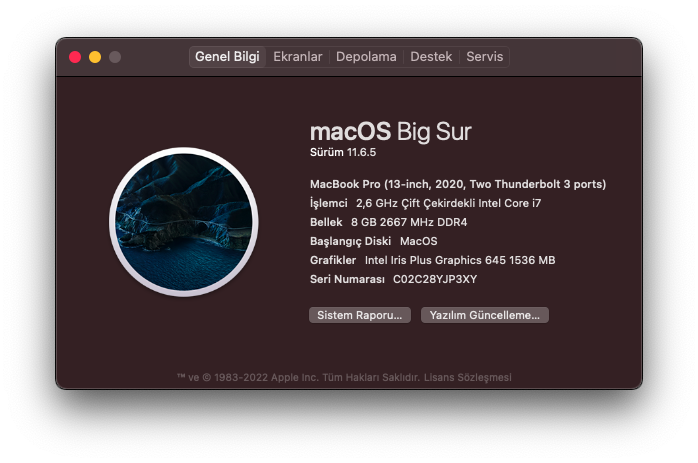The image size is (698, 463).
Task: Select the Depolama tab
Action: coord(366,57)
